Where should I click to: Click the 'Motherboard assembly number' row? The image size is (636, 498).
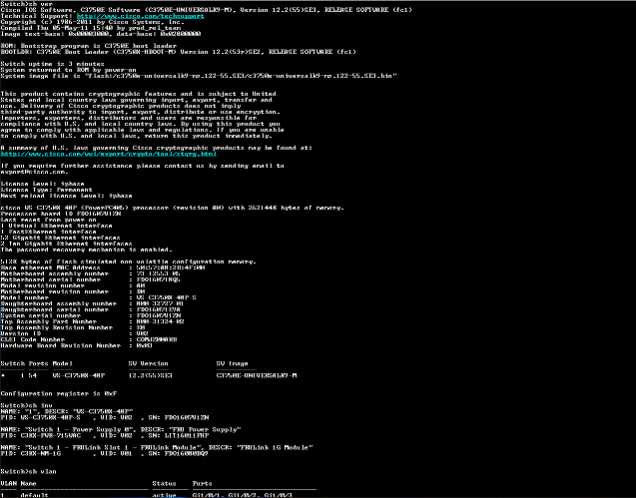point(90,274)
